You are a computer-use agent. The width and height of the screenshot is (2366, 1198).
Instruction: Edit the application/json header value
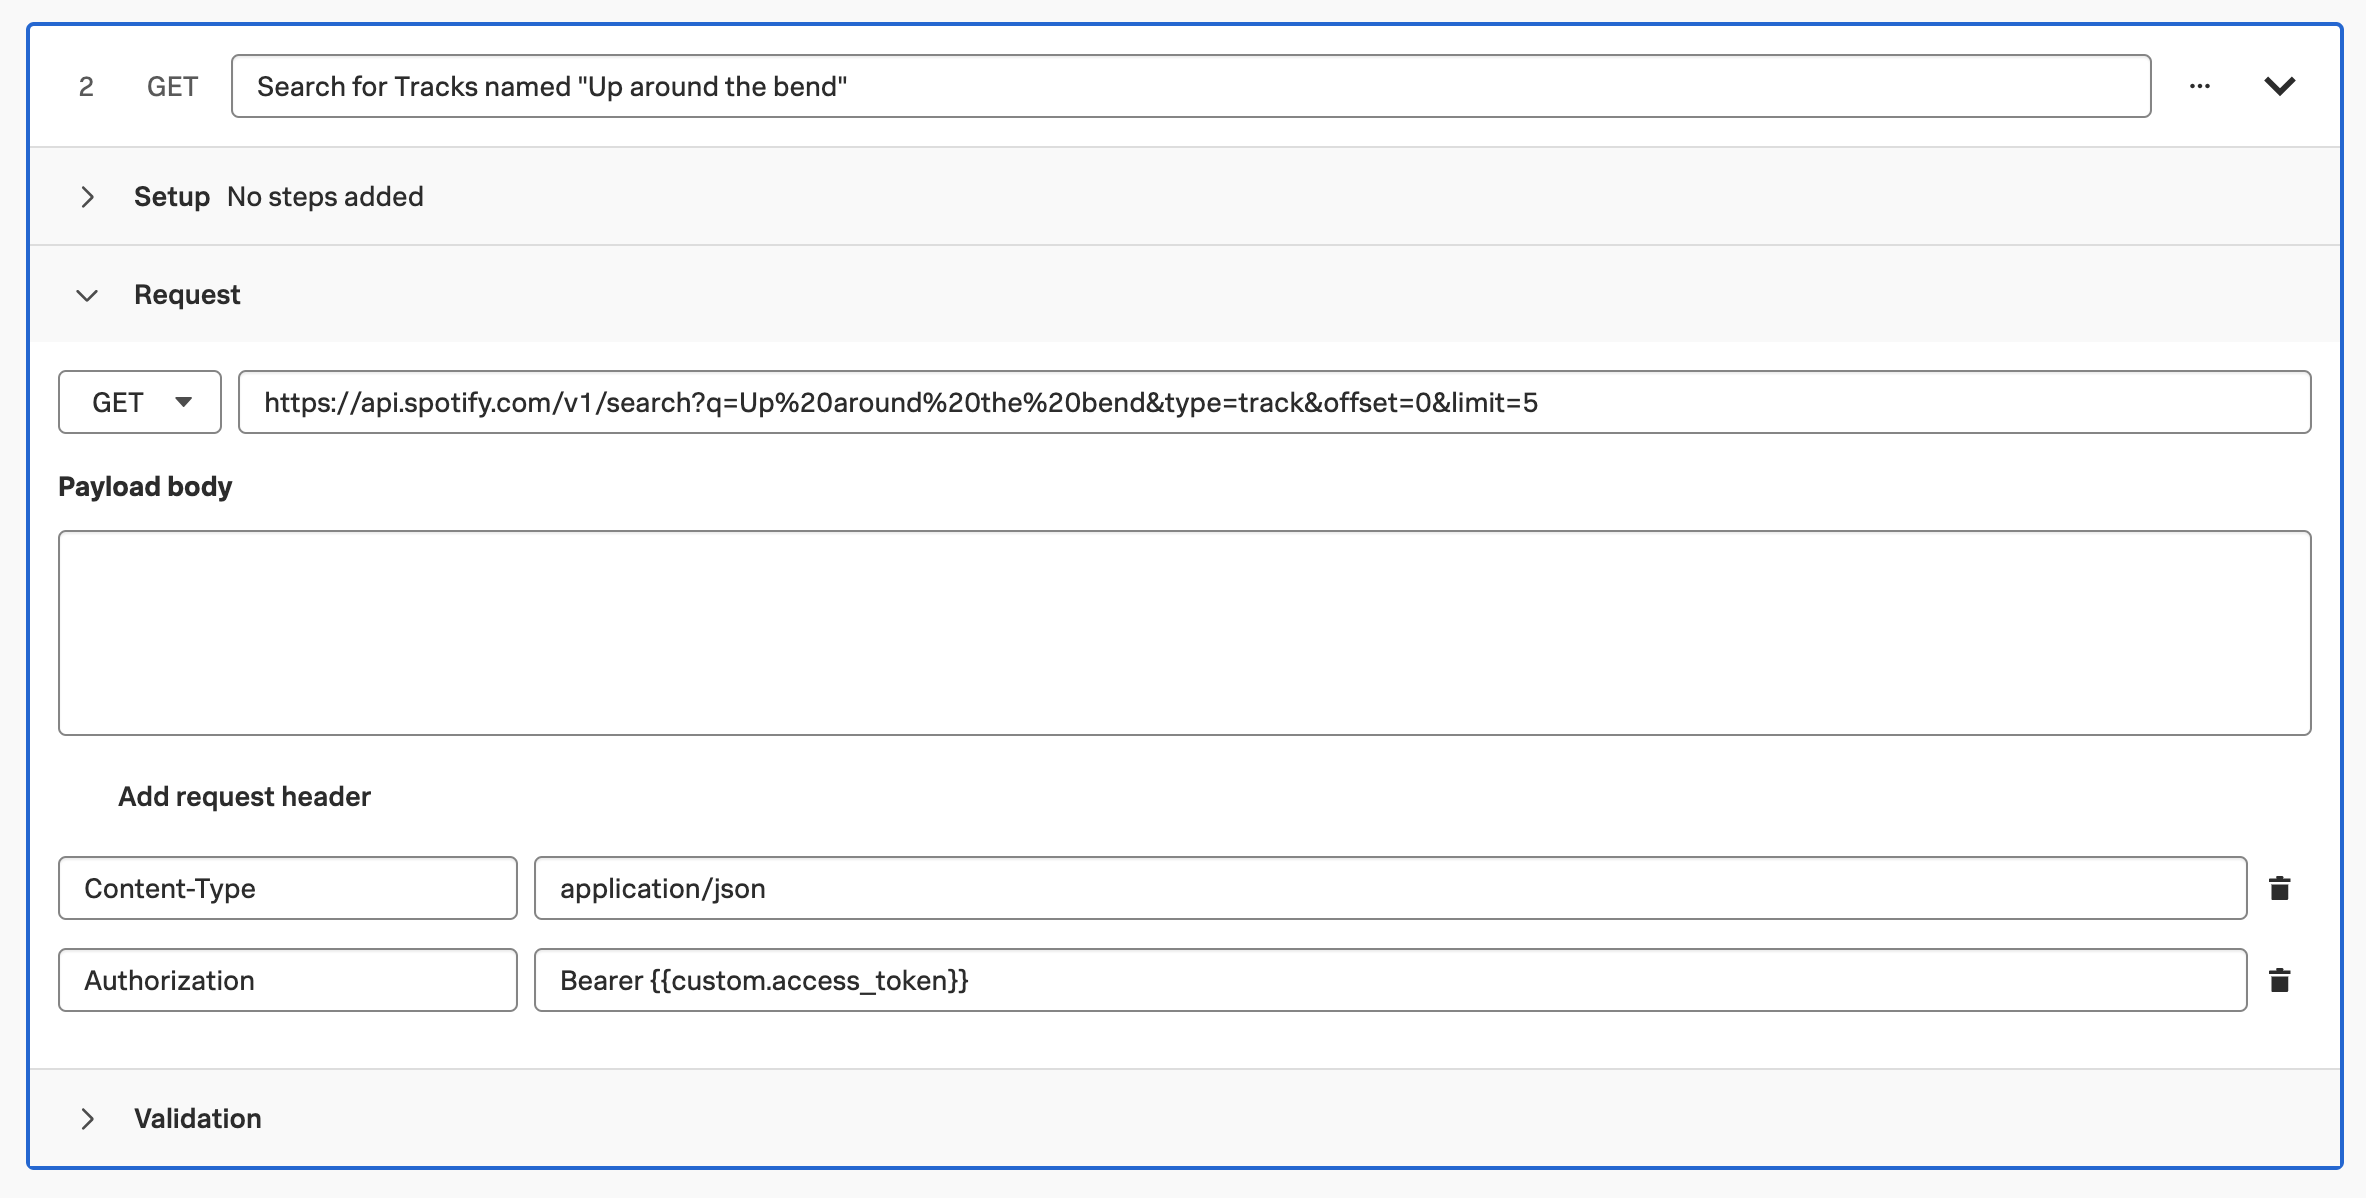tap(1390, 888)
